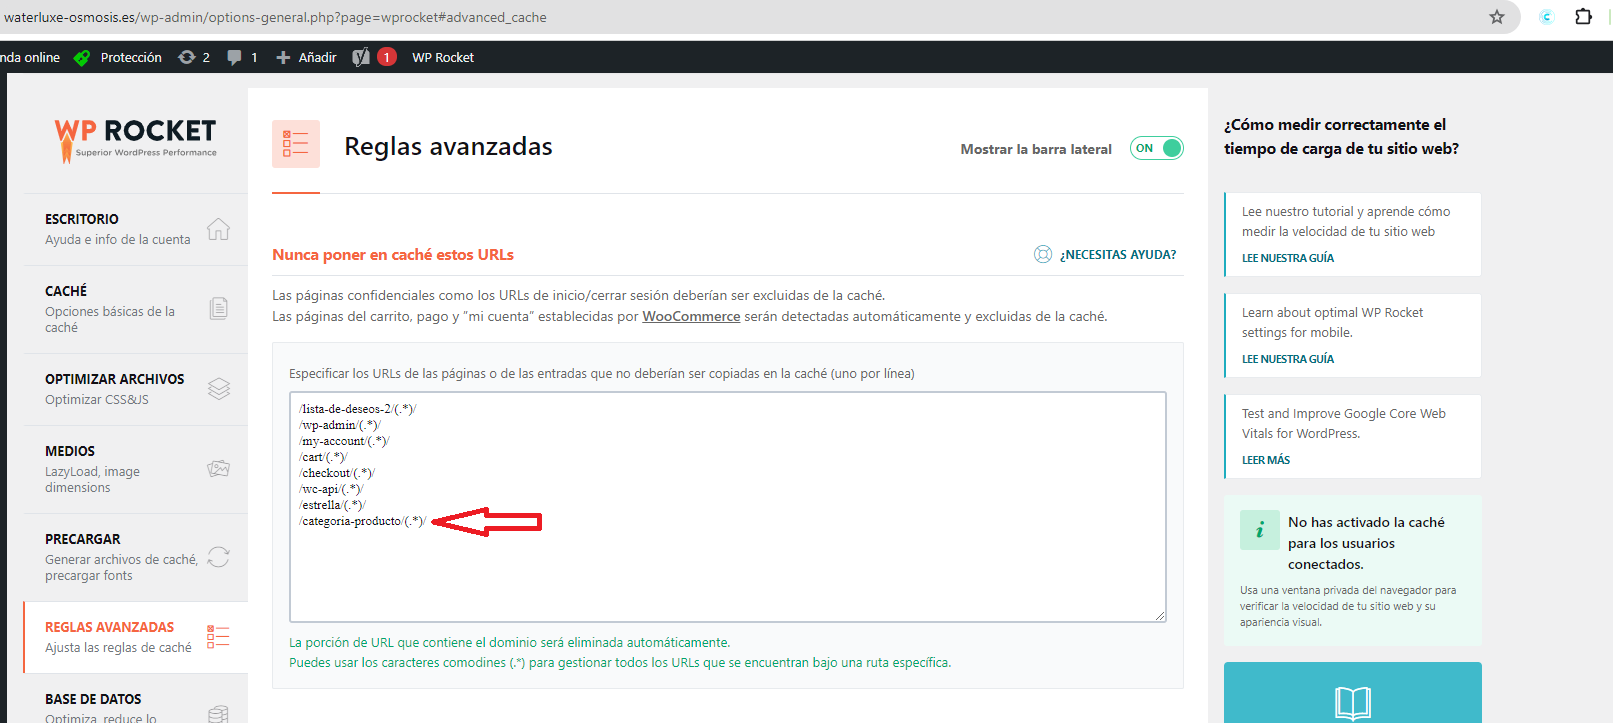Click the Base de Datos database icon
This screenshot has height=723, width=1613.
click(x=218, y=714)
